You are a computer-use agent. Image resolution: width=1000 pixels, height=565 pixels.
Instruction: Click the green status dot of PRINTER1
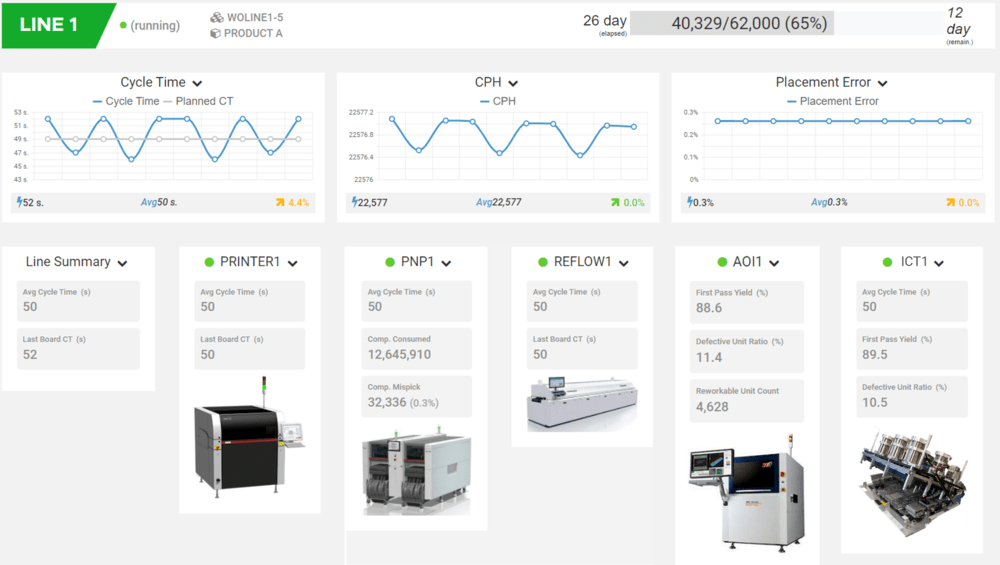[209, 262]
